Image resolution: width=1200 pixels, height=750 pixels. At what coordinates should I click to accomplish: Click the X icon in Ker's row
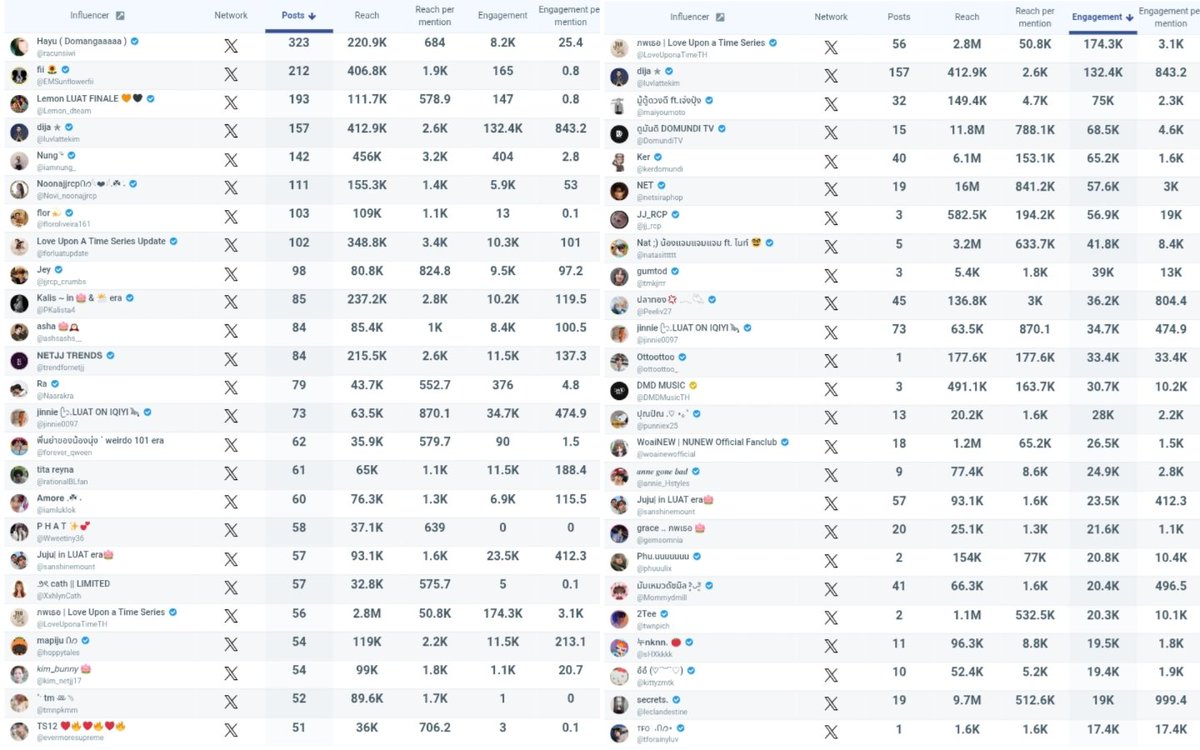click(x=831, y=161)
